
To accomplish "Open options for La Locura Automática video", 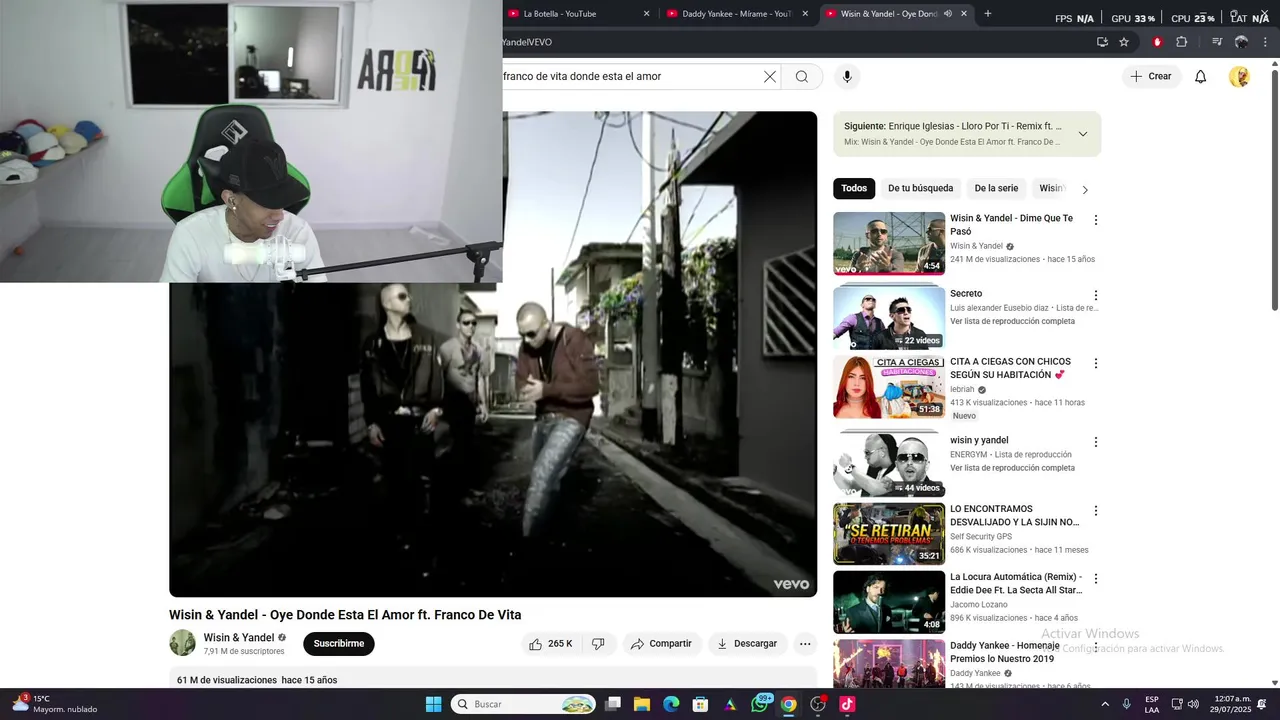I will pyautogui.click(x=1096, y=578).
